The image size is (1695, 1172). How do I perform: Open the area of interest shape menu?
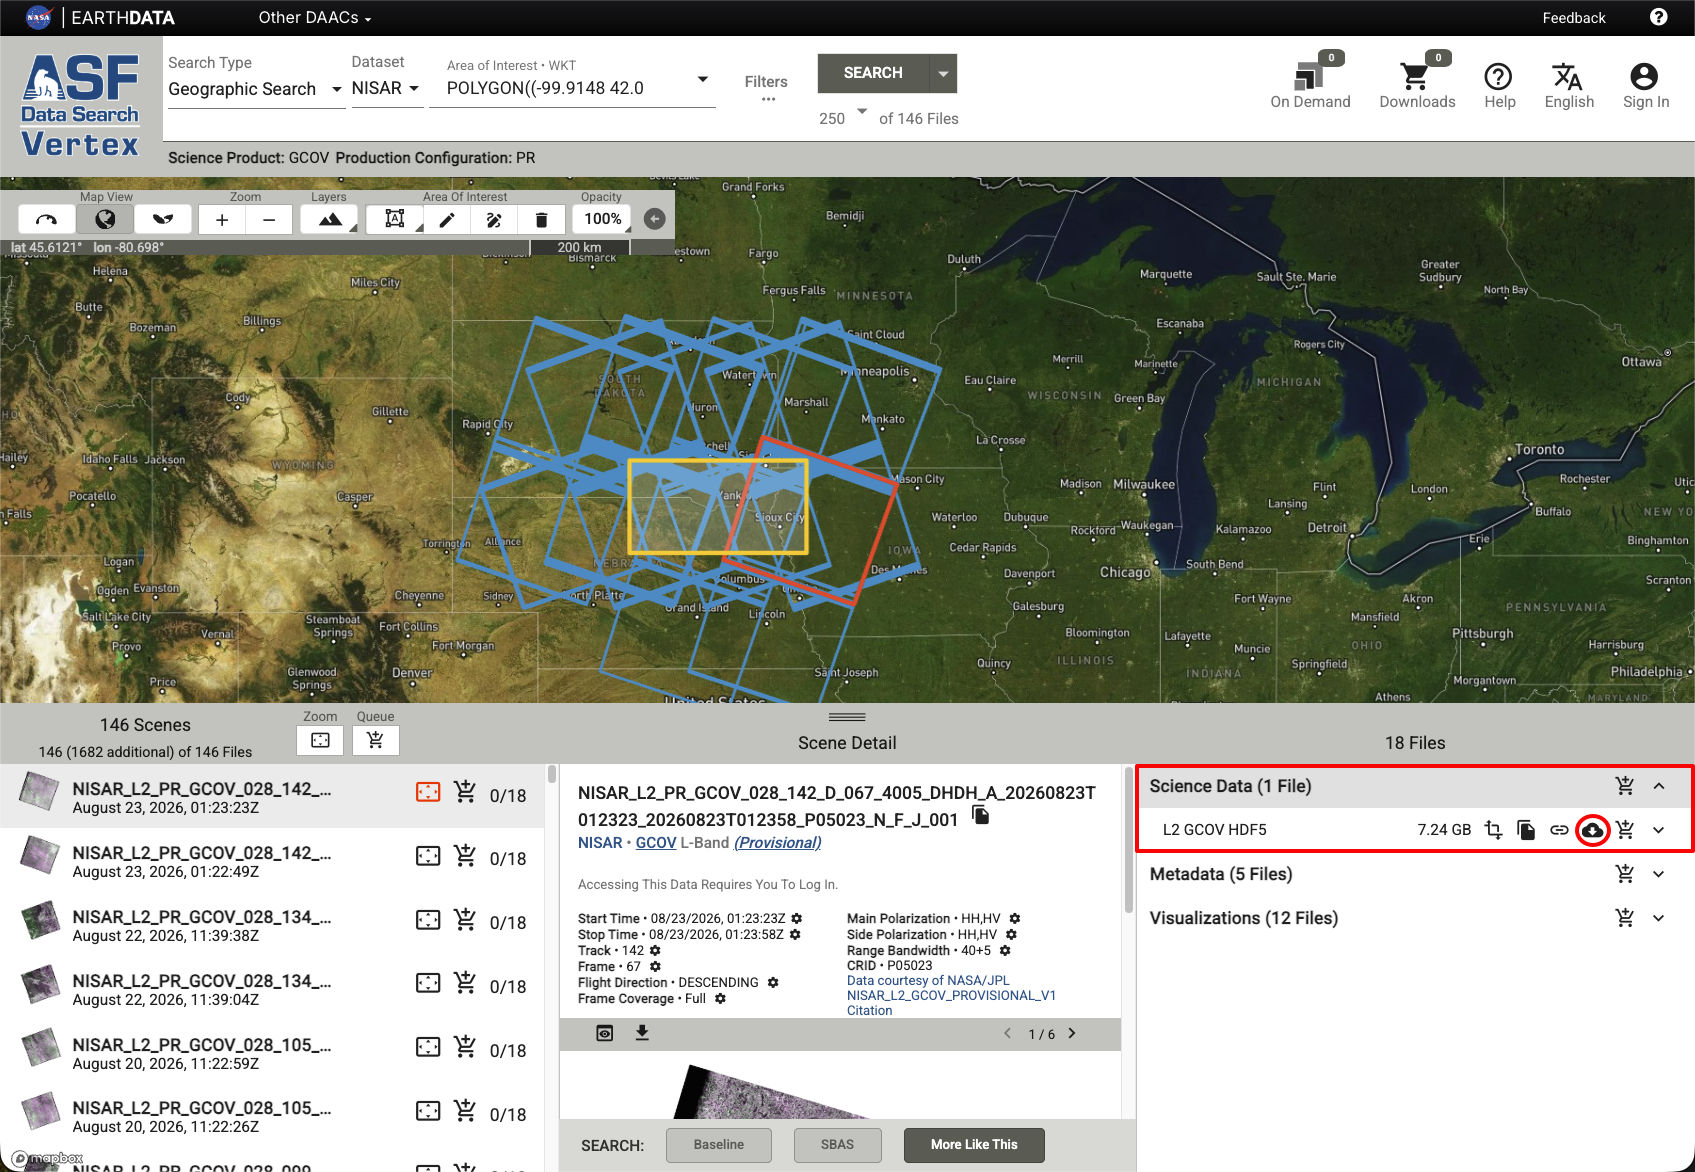pos(395,219)
